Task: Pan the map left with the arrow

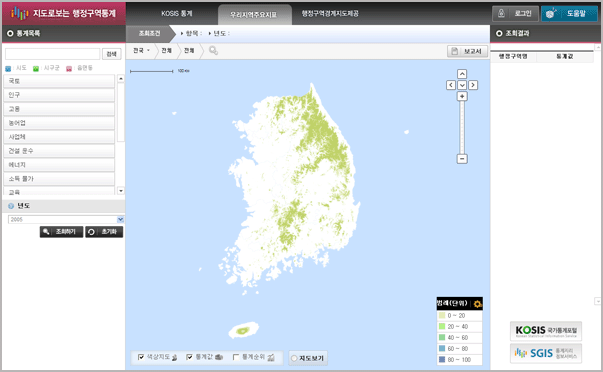Action: 451,85
